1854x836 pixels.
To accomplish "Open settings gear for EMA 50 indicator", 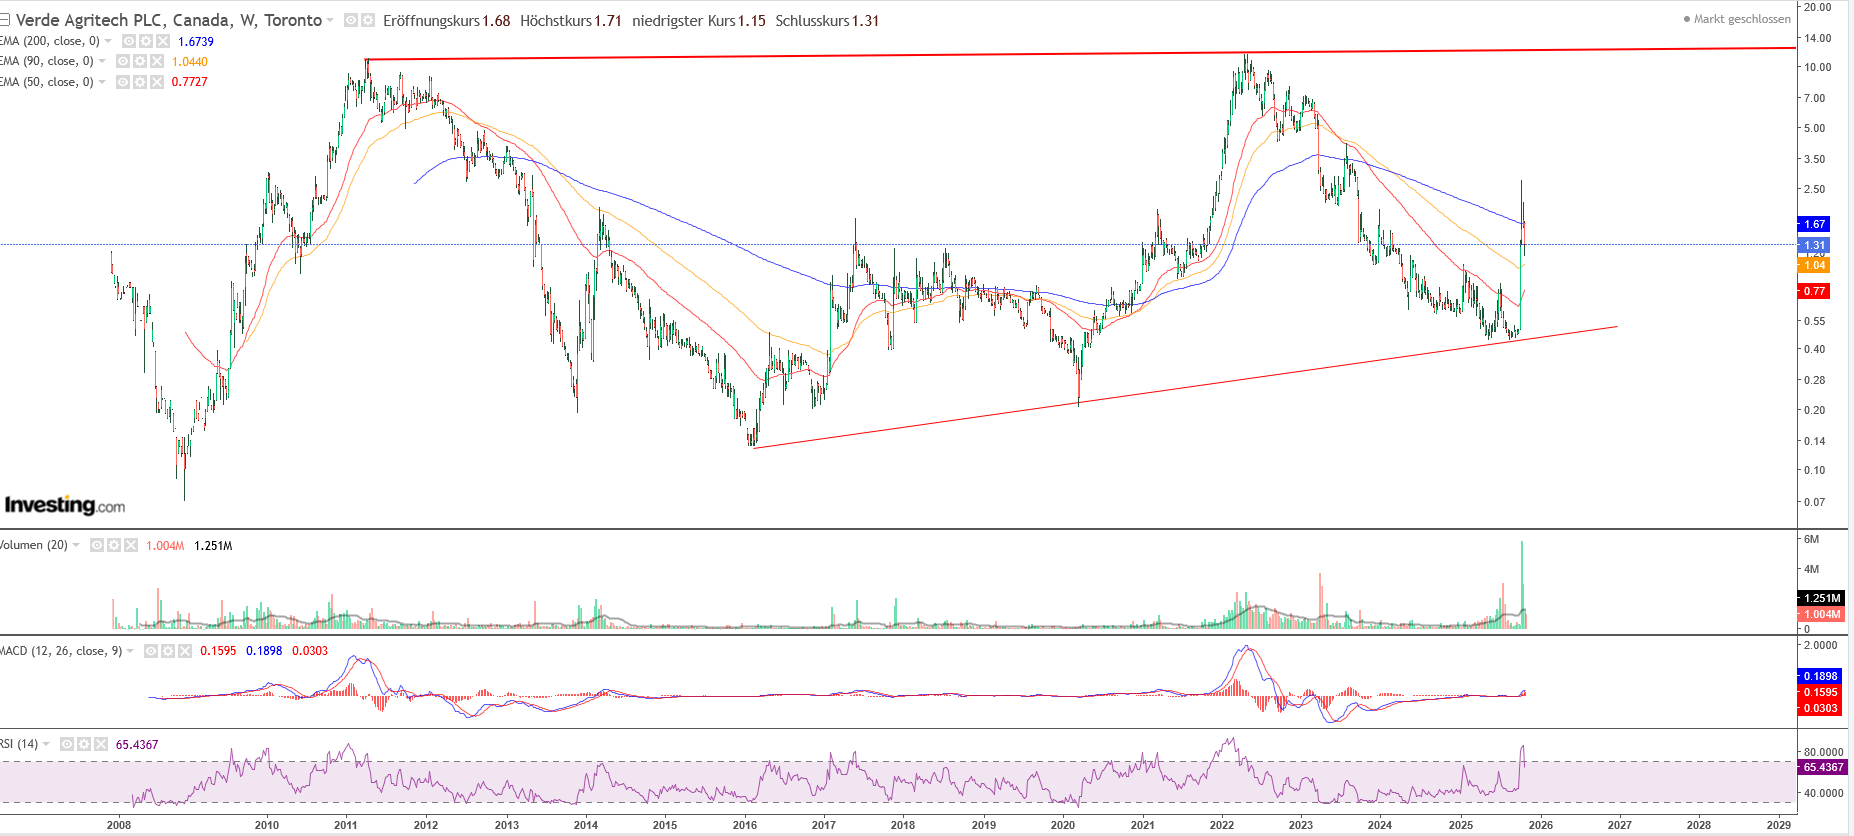I will (x=140, y=82).
